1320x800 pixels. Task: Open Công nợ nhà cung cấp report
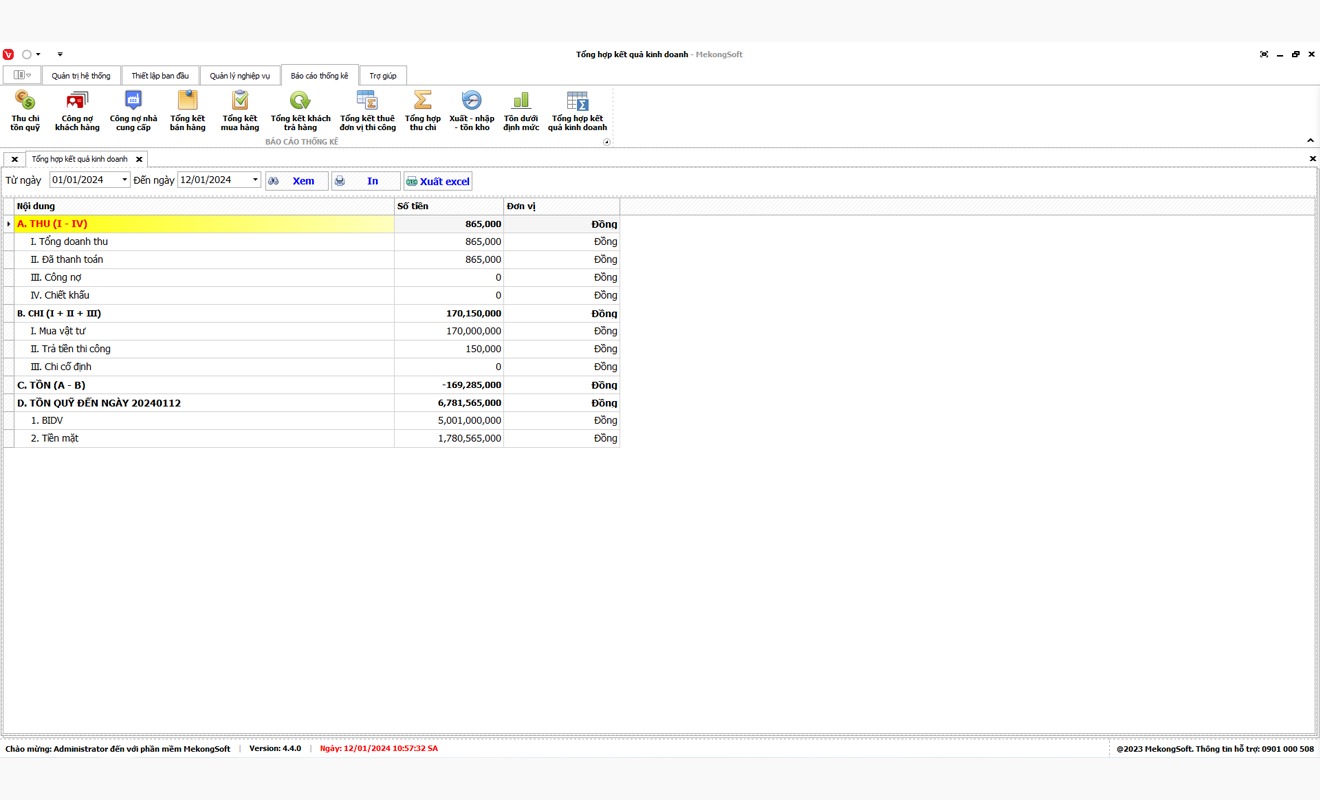(x=133, y=110)
